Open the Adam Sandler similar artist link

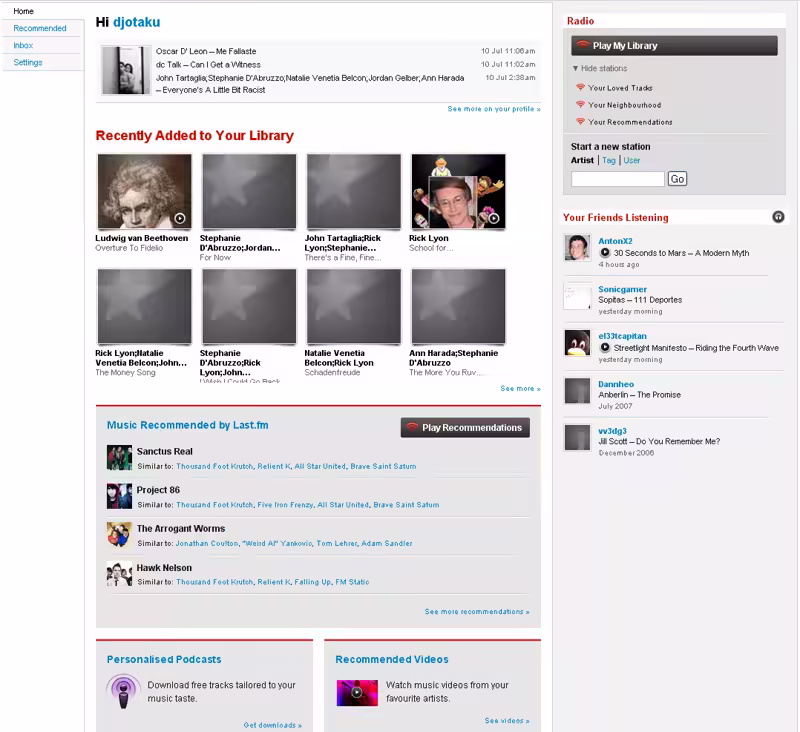(x=387, y=543)
